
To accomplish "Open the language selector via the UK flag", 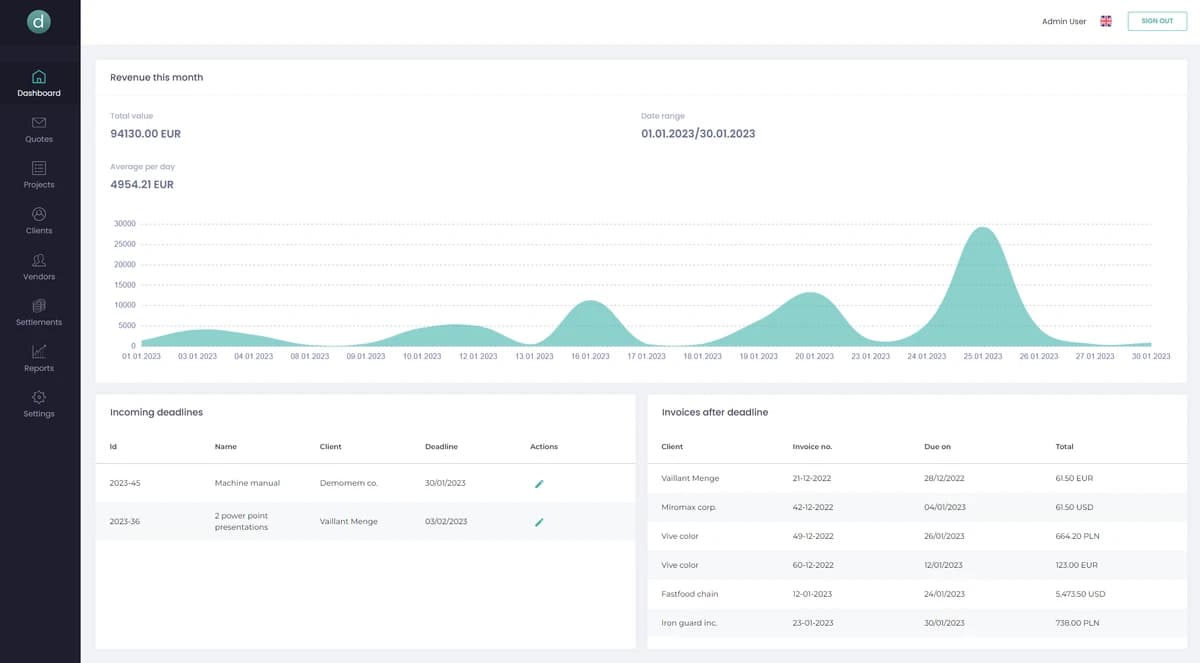I will [1105, 20].
